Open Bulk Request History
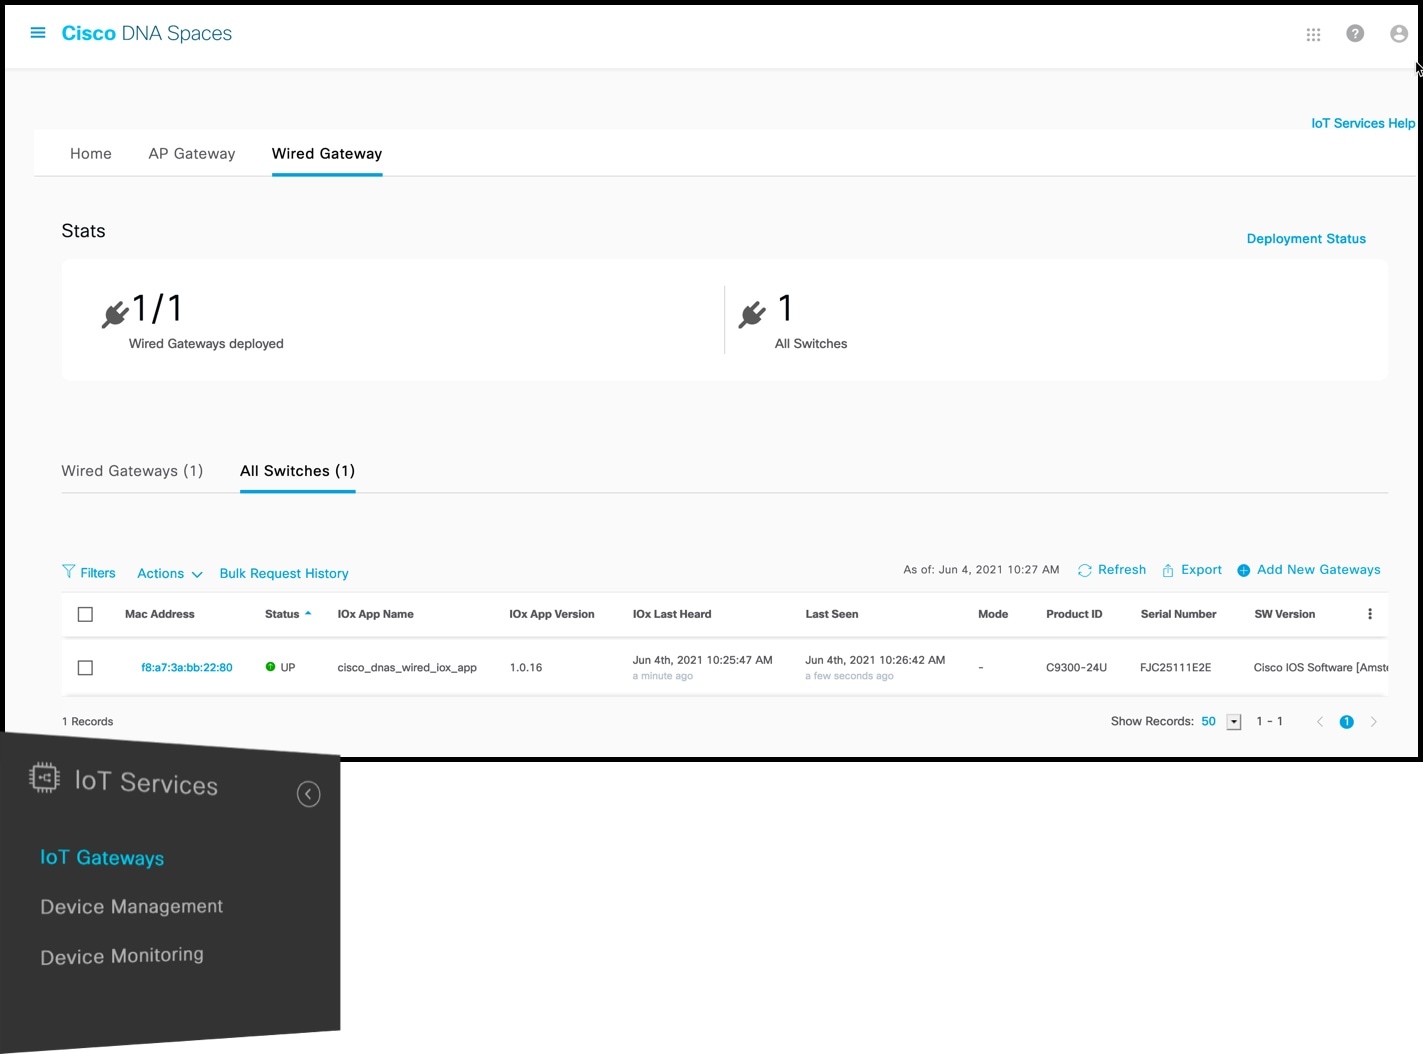This screenshot has width=1423, height=1054. [284, 573]
